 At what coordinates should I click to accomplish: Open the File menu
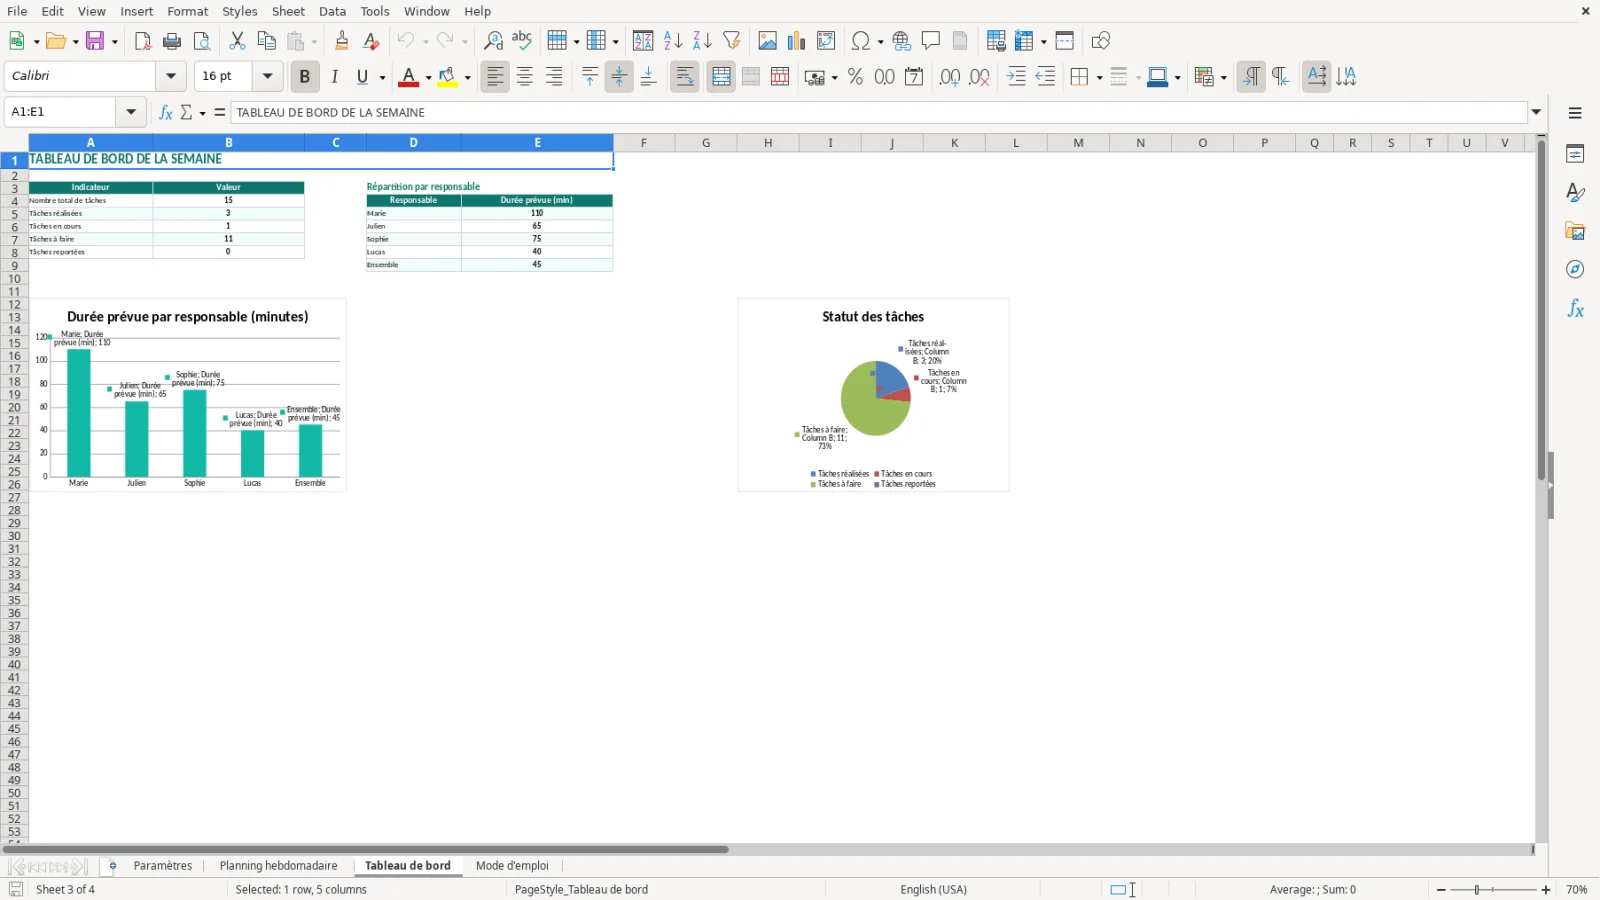coord(17,11)
